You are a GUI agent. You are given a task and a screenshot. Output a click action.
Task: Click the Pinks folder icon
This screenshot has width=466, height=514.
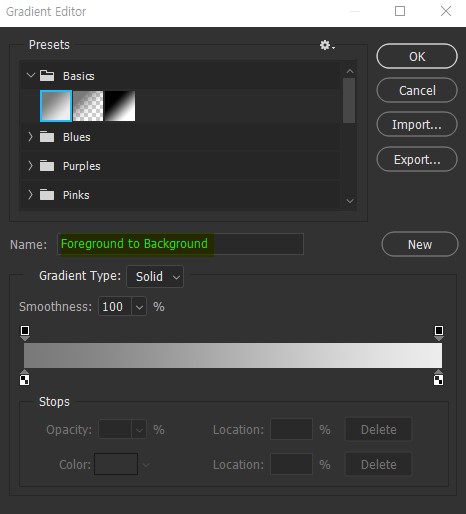point(47,195)
